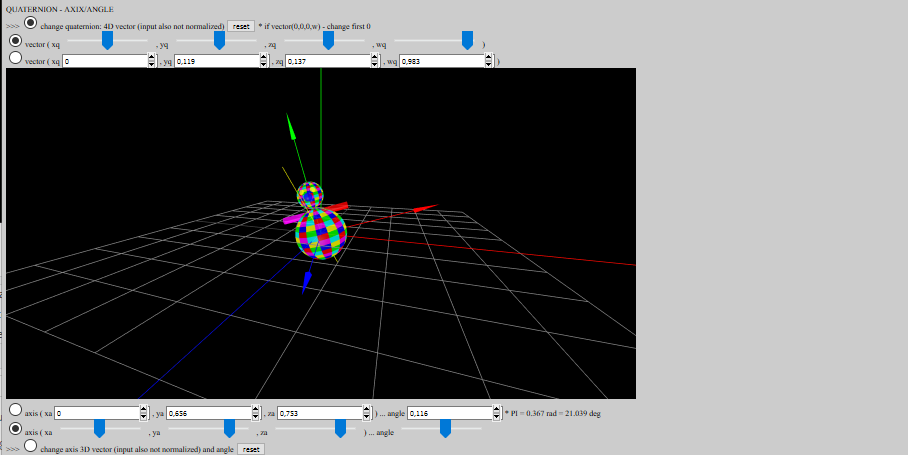Click the angle field stepper arrows
Viewport: 908px width, 455px height.
click(x=497, y=413)
